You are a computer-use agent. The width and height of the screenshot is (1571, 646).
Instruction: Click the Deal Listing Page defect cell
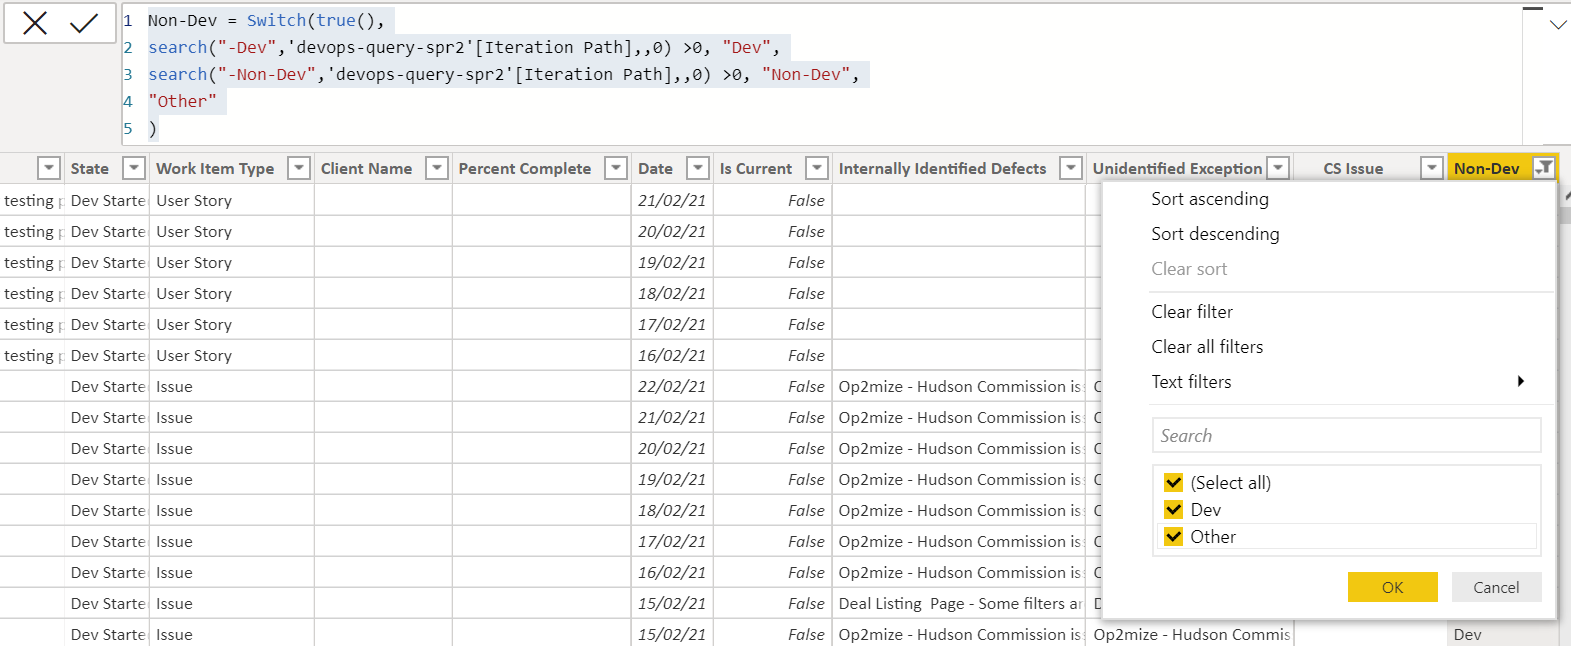(x=958, y=604)
